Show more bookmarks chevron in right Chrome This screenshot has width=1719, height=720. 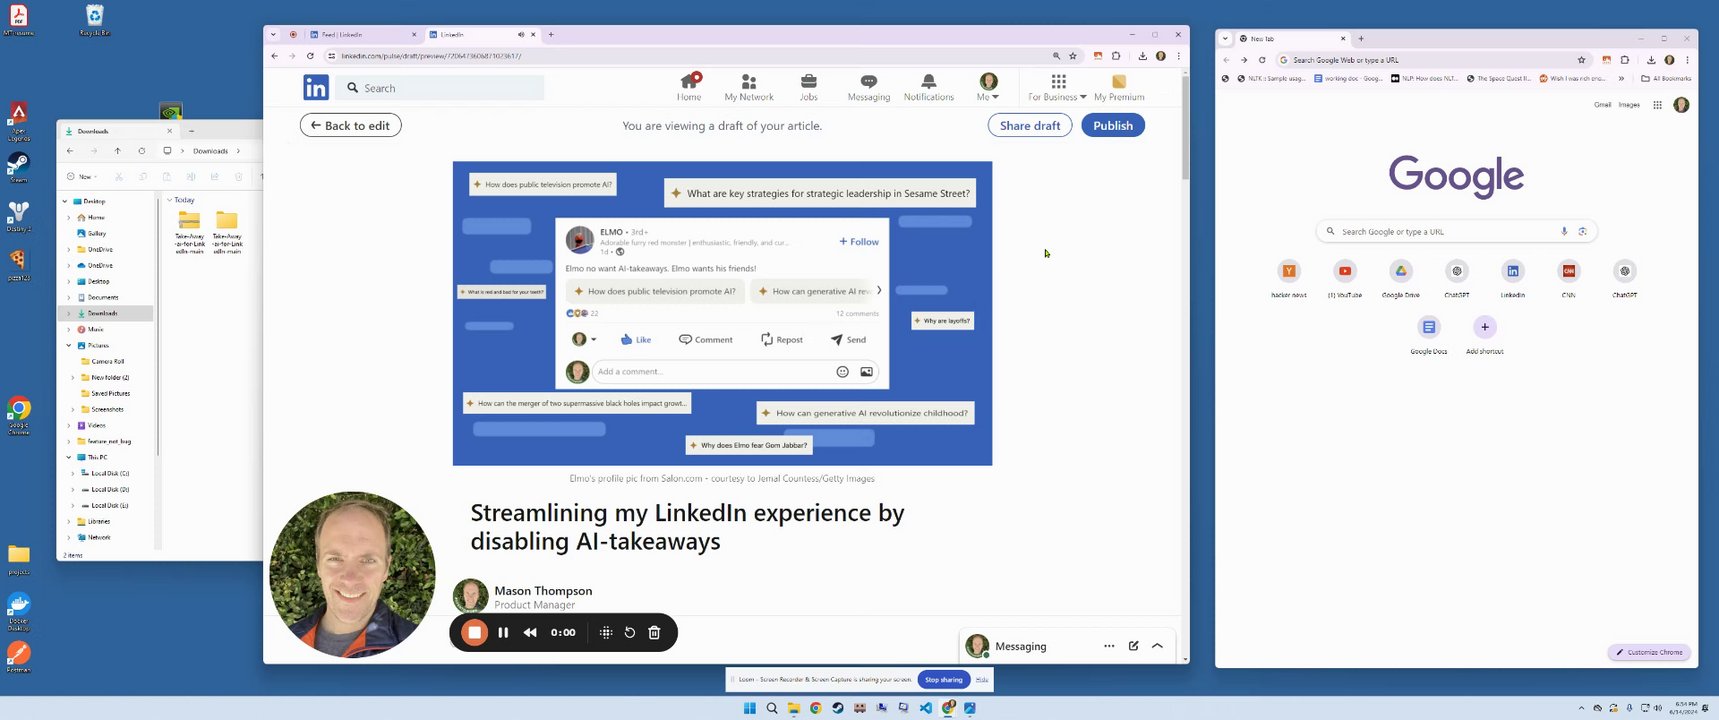[x=1621, y=78]
